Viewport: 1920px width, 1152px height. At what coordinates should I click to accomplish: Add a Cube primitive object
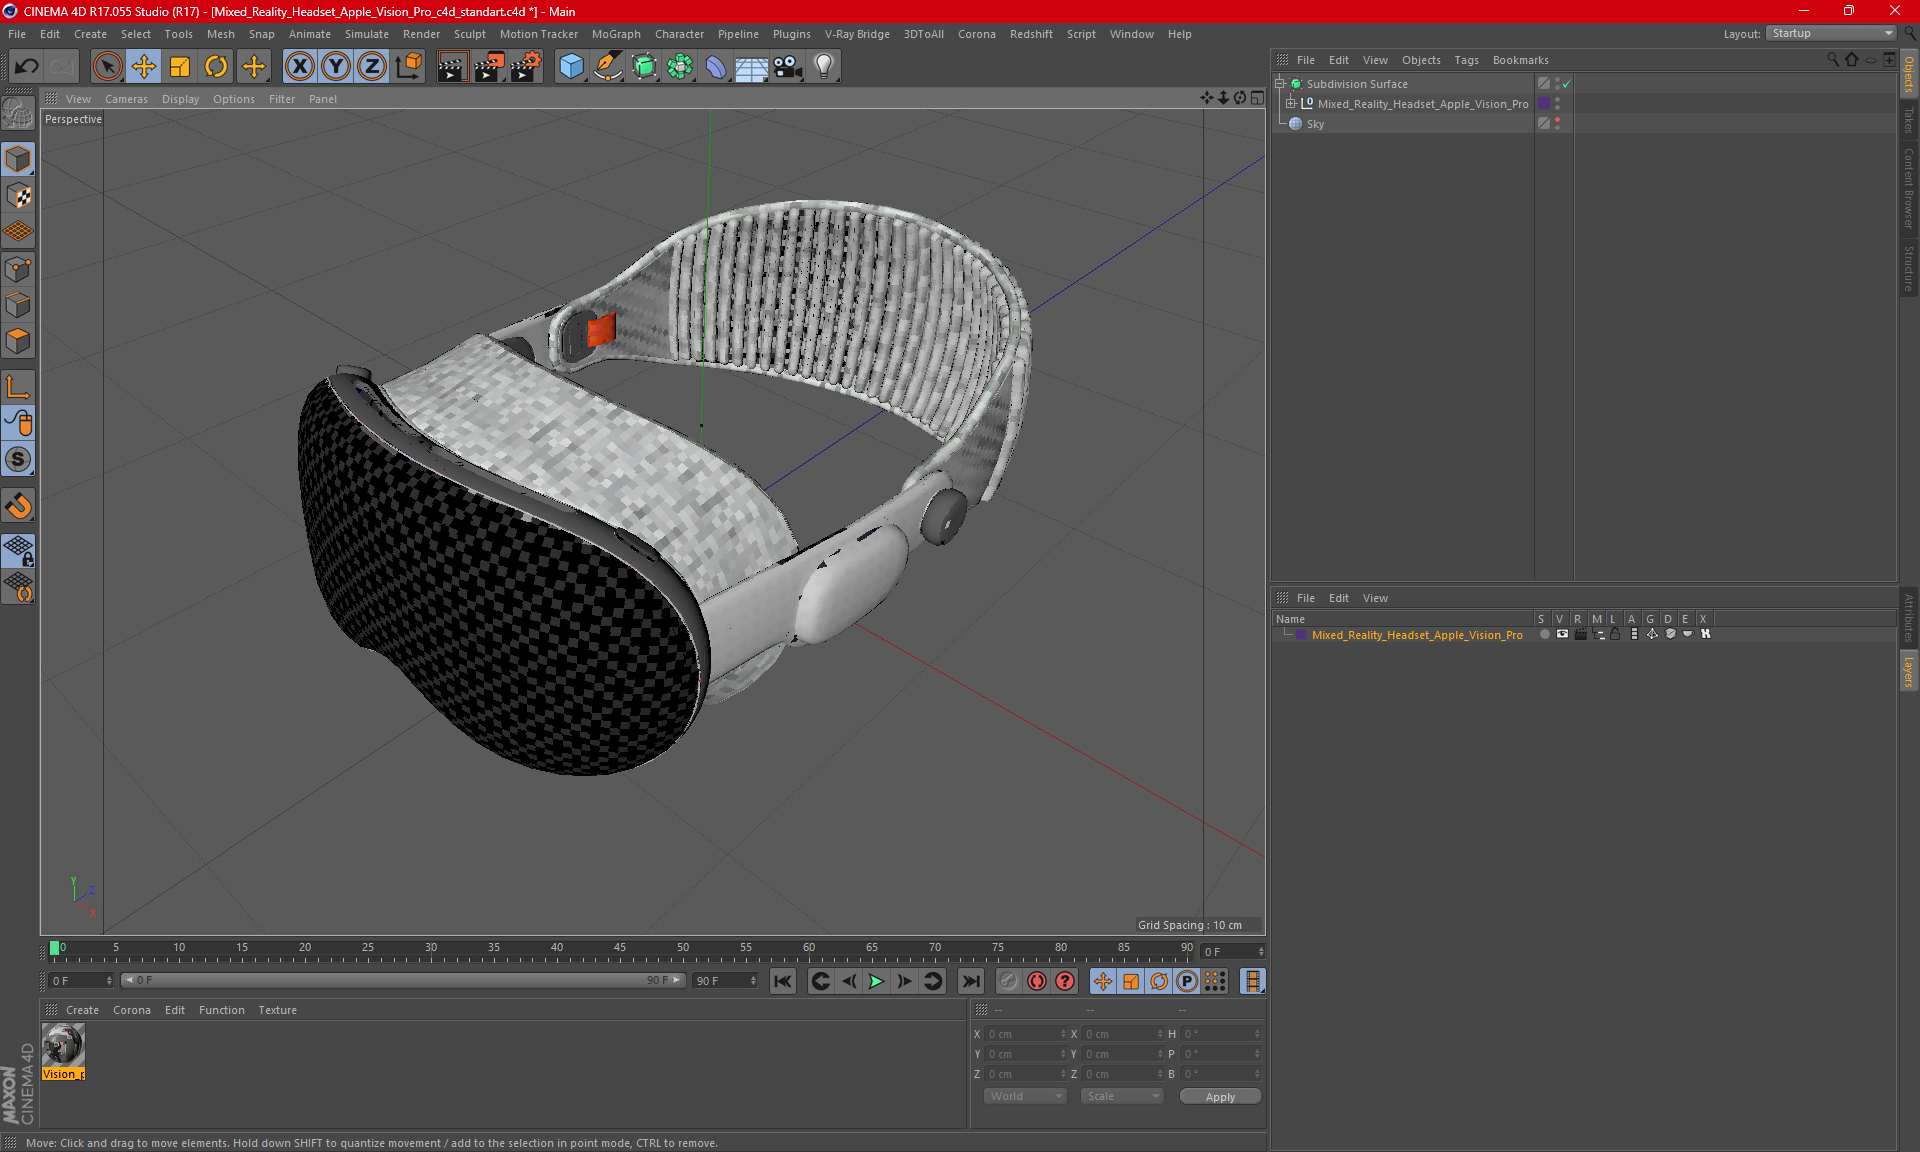571,67
